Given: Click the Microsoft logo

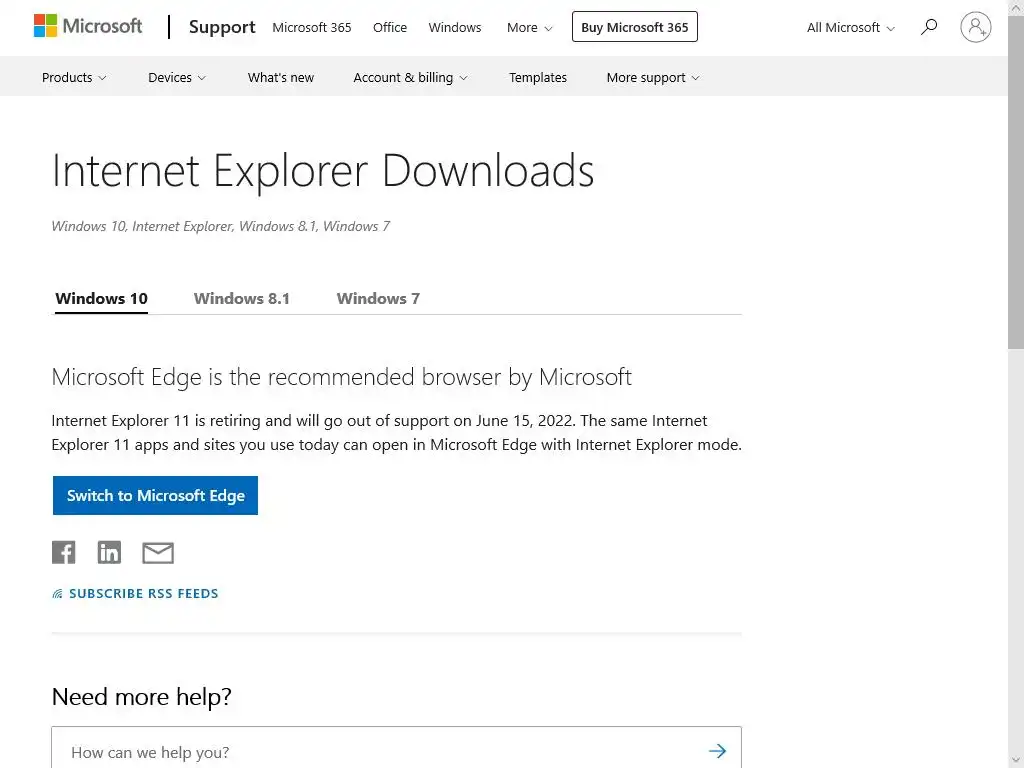Looking at the screenshot, I should [88, 27].
